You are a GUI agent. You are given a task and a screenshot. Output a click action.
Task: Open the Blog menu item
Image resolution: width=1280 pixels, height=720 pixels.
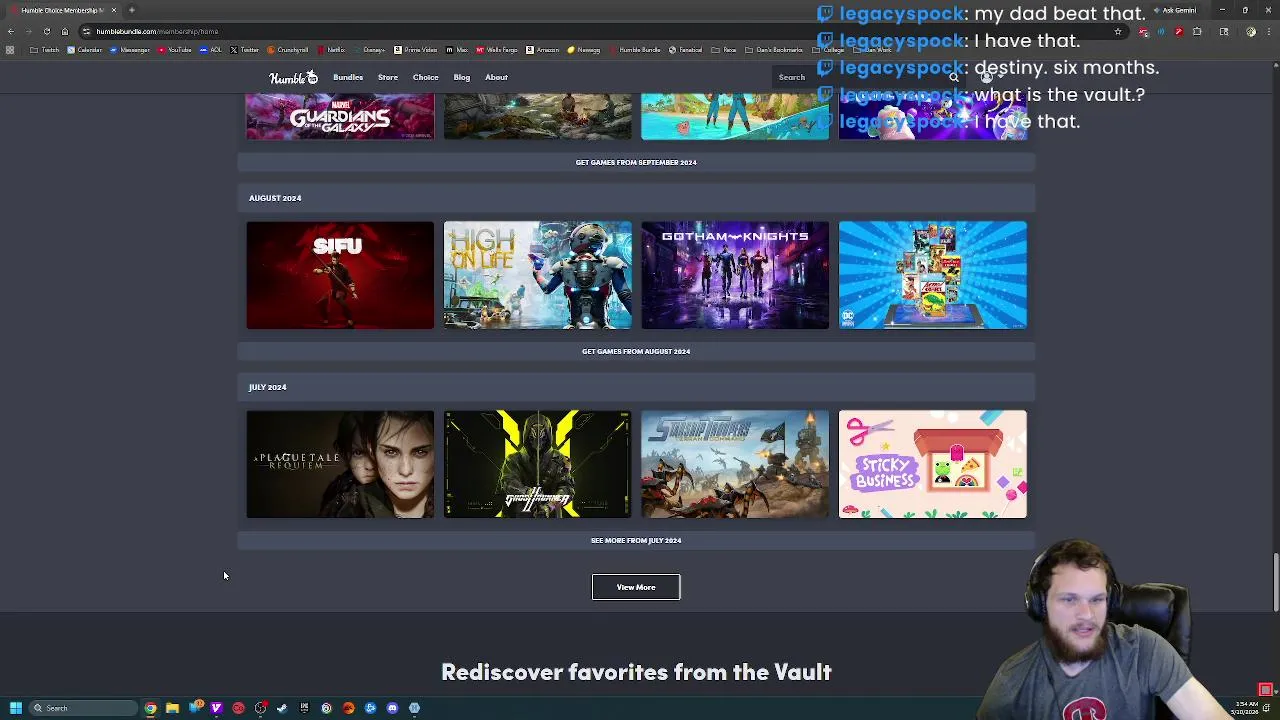point(462,77)
